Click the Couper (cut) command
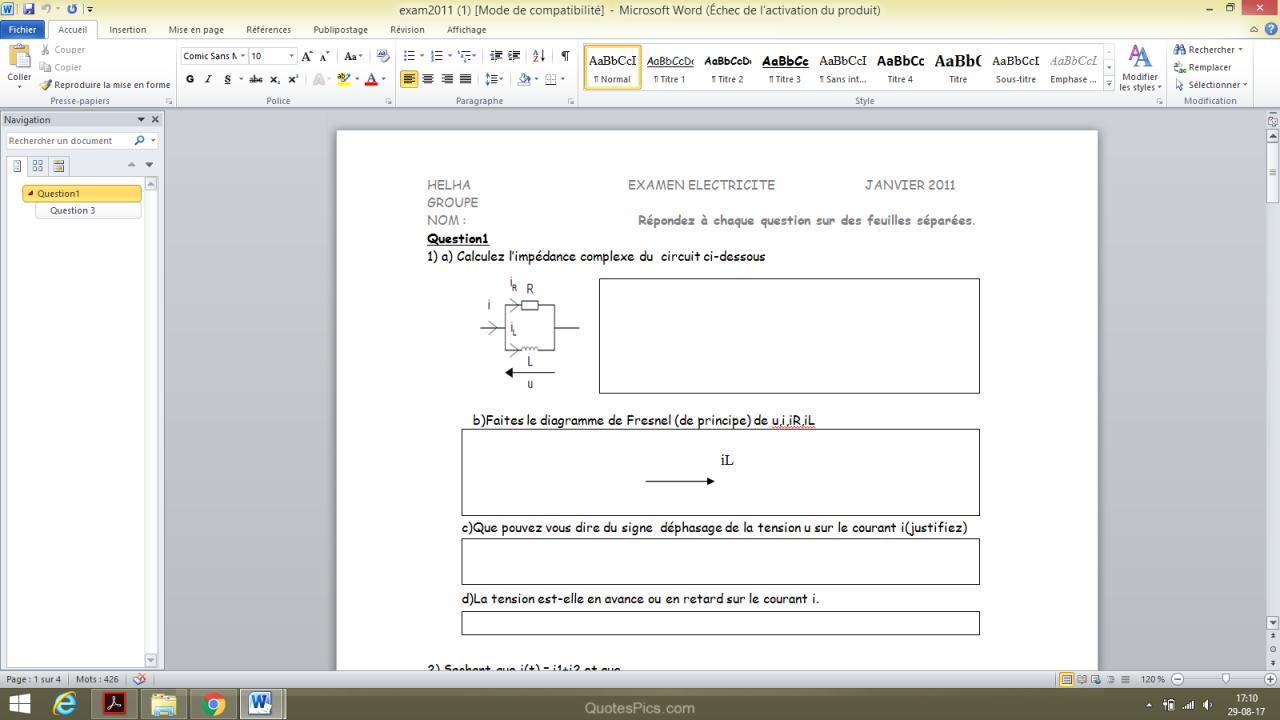 62,50
